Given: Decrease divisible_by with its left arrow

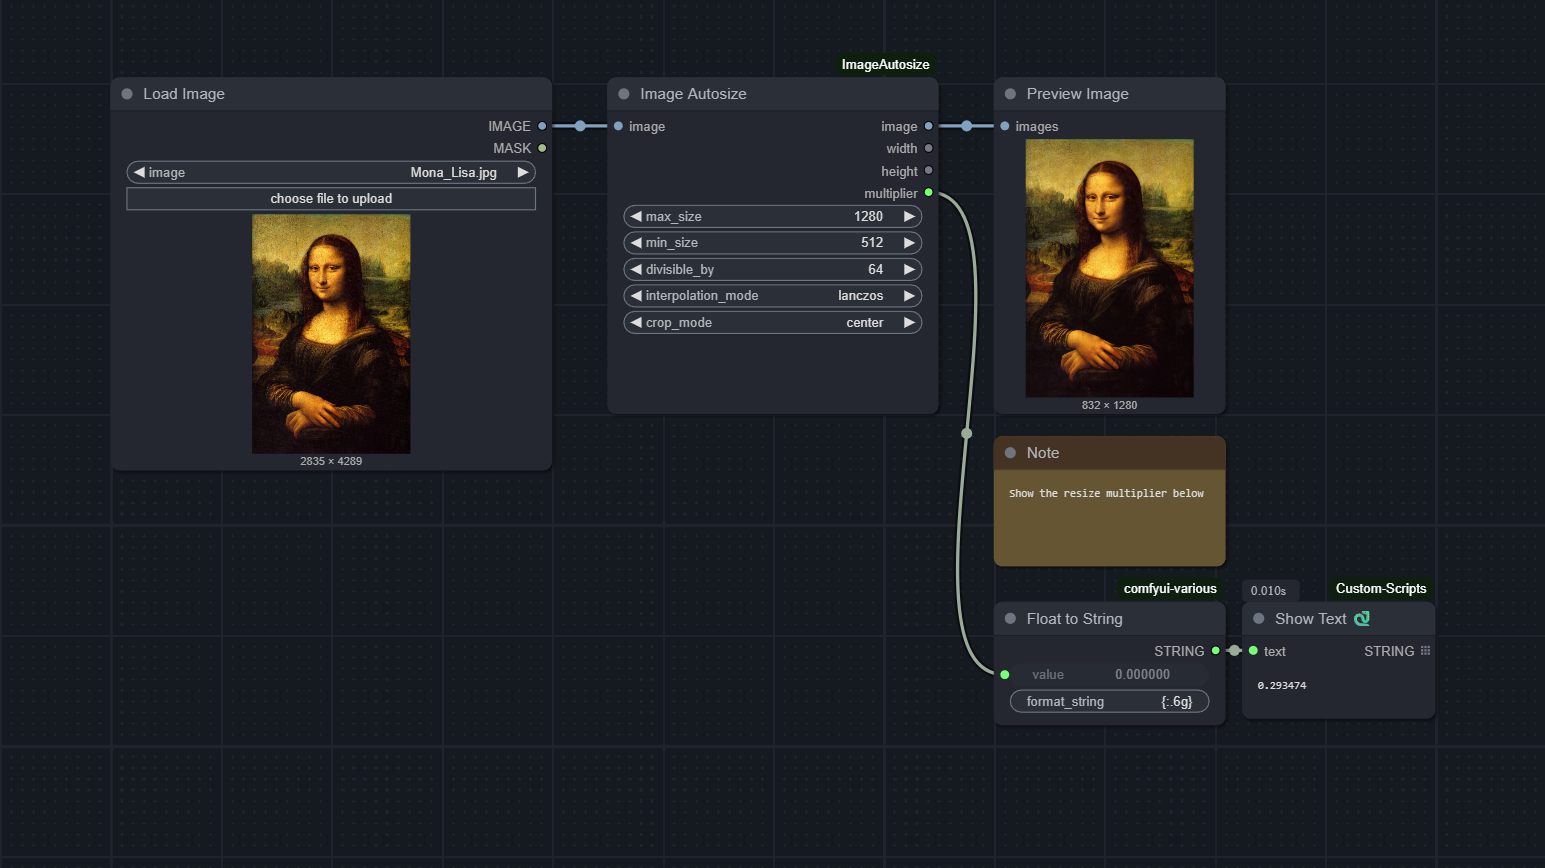Looking at the screenshot, I should coord(636,270).
